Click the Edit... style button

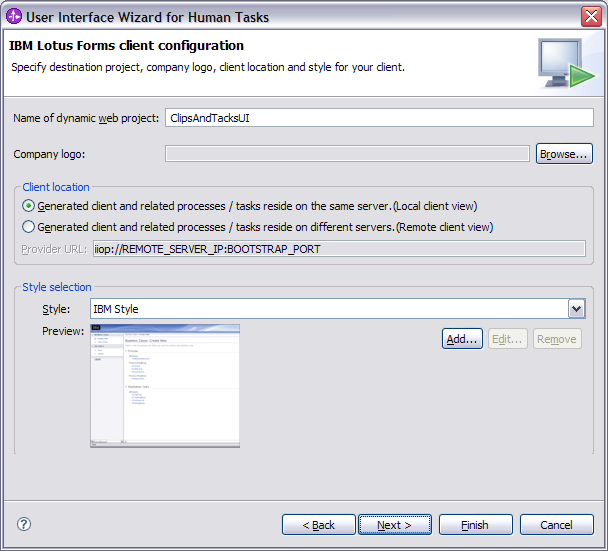pyautogui.click(x=508, y=339)
